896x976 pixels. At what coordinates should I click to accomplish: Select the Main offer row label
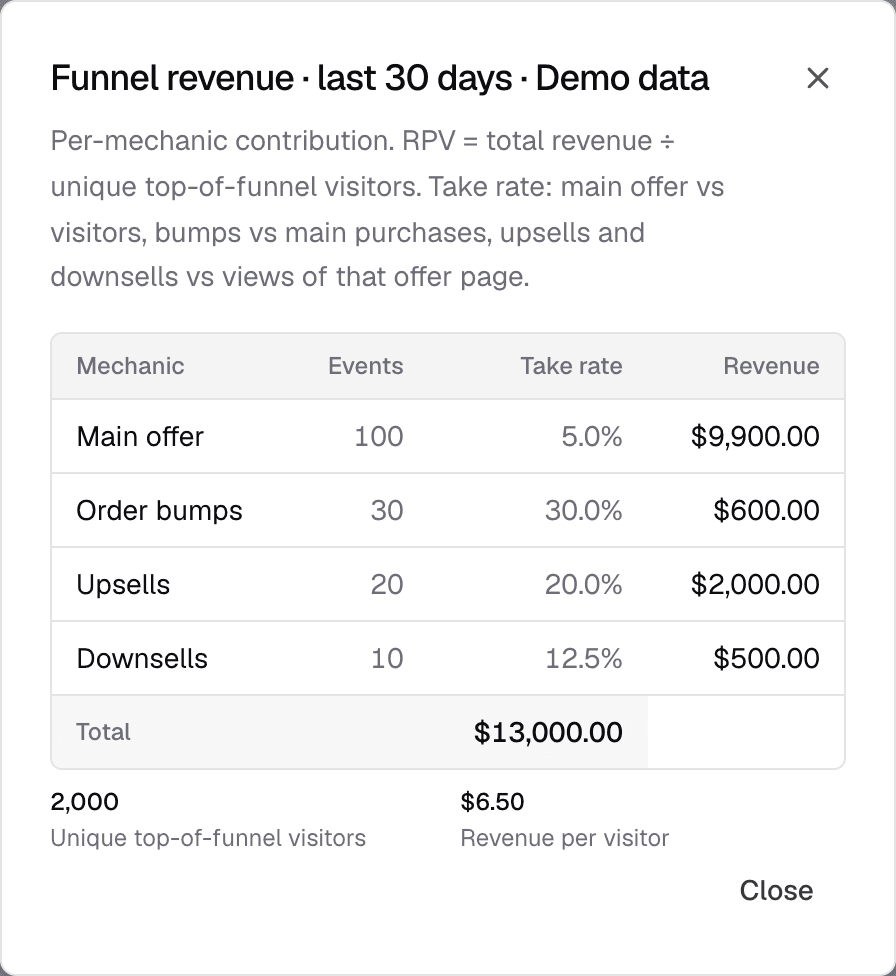point(140,436)
